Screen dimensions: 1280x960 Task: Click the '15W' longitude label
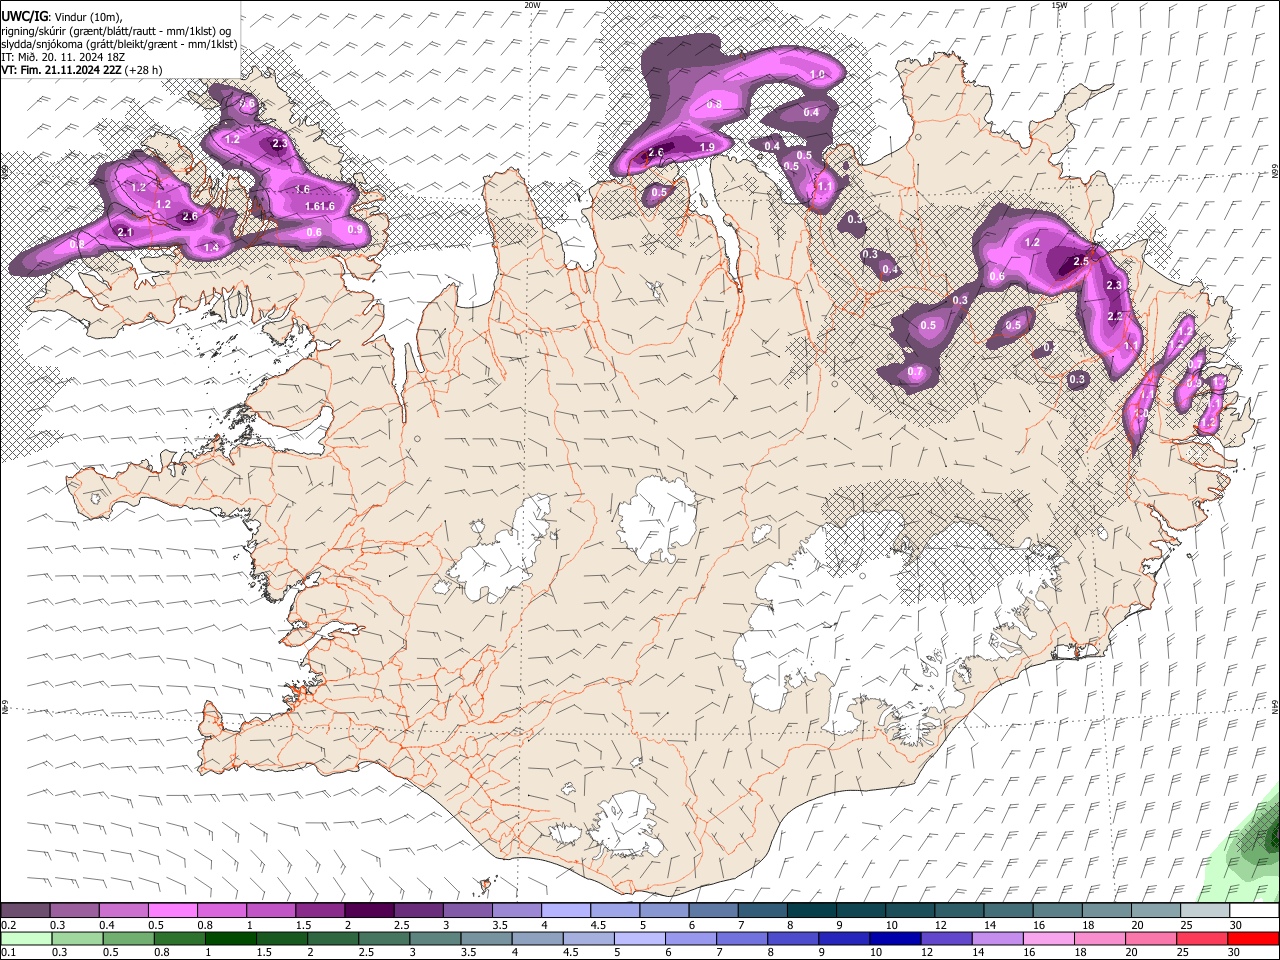tap(1059, 5)
